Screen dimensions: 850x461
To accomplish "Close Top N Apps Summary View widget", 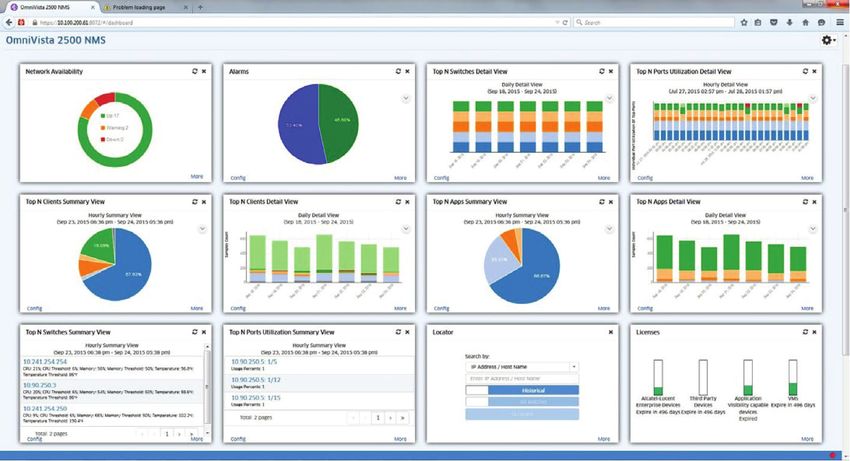I will [x=611, y=202].
